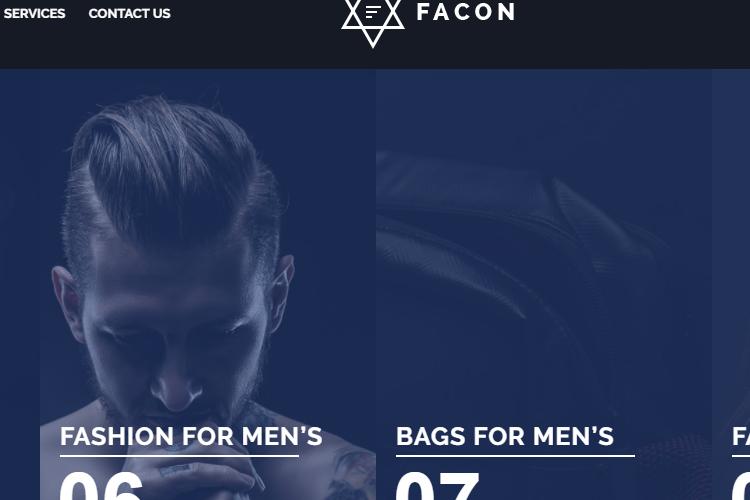Open the Fashion for Men's heading

pyautogui.click(x=191, y=436)
